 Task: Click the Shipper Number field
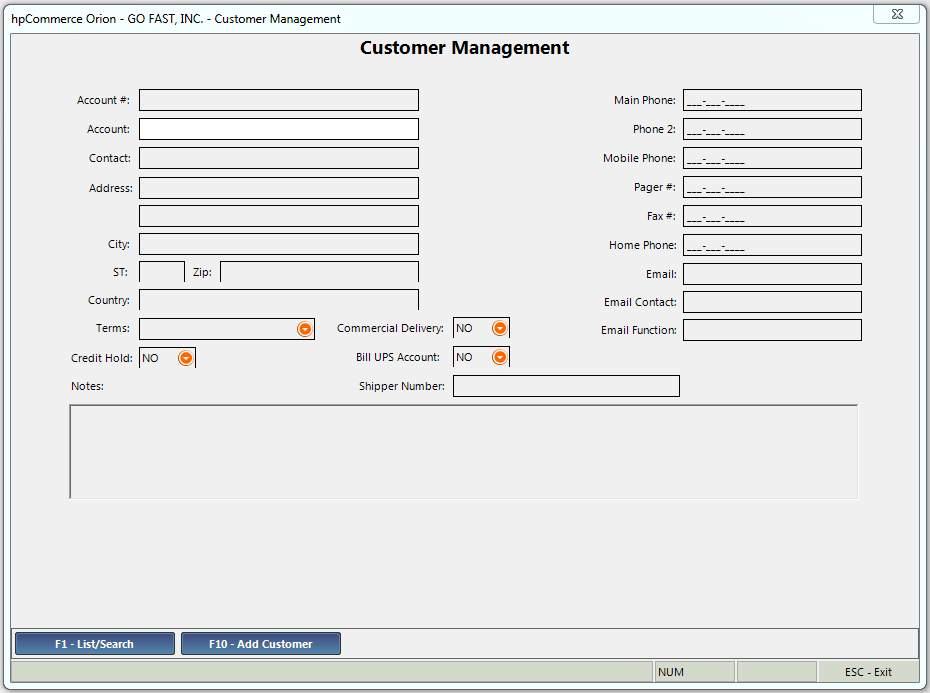coord(566,386)
